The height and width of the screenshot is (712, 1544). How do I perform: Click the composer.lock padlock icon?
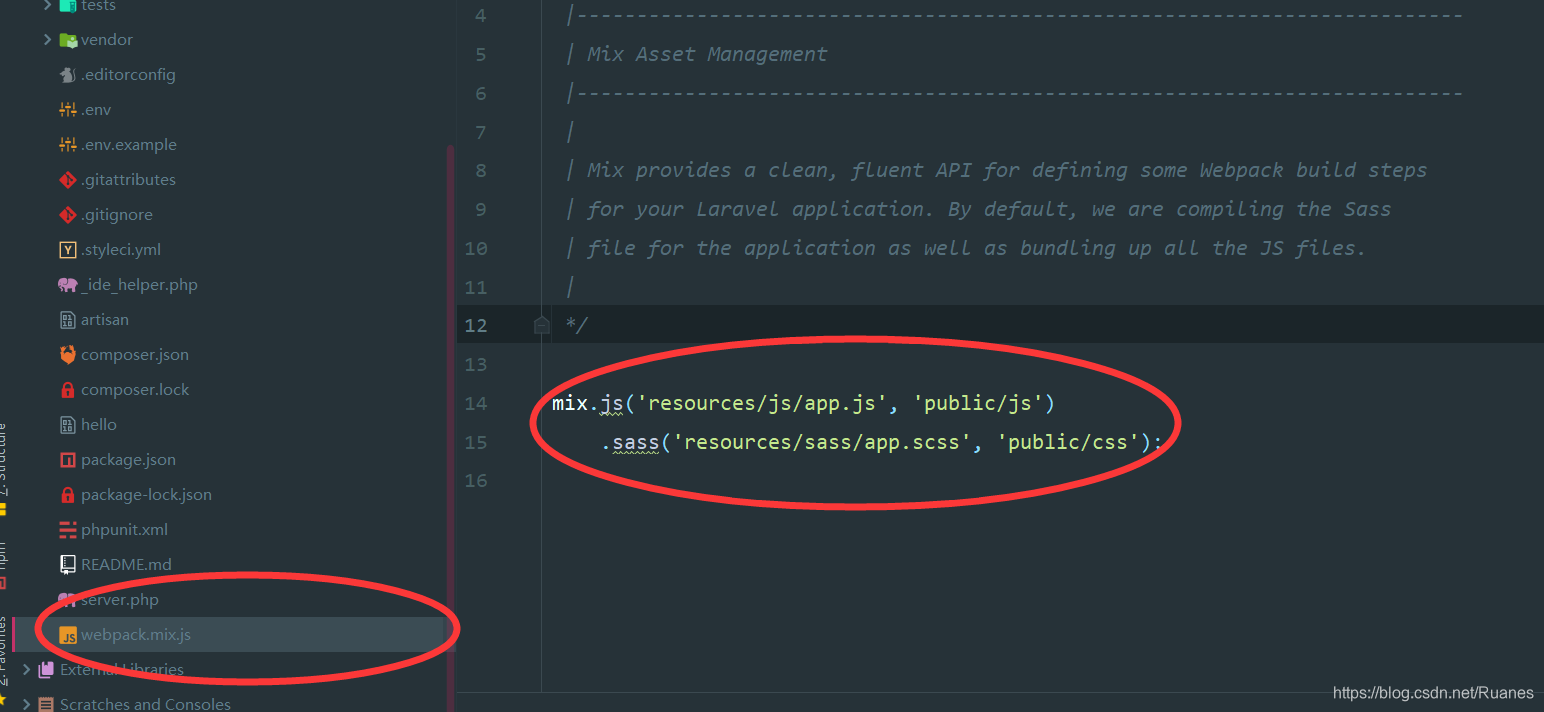(x=68, y=390)
